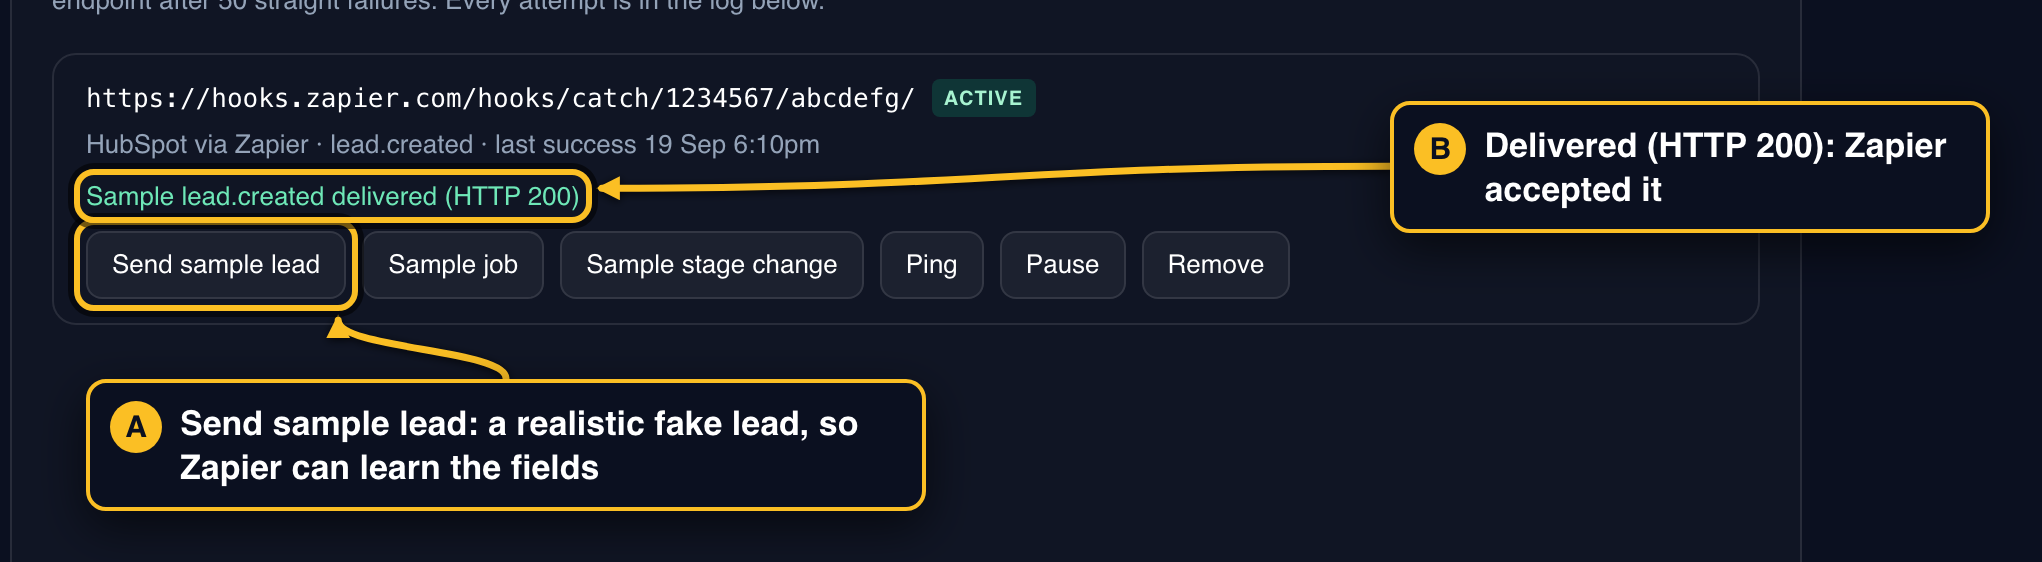
Task: Click the green delivered HTTP 200 message
Action: (333, 196)
